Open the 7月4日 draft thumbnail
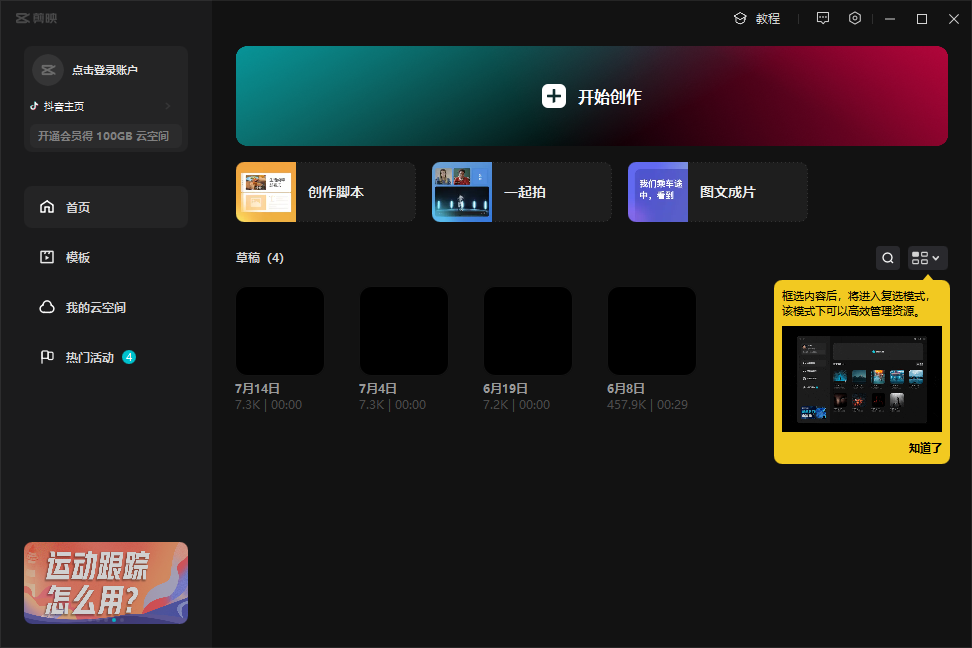The image size is (972, 648). tap(404, 331)
